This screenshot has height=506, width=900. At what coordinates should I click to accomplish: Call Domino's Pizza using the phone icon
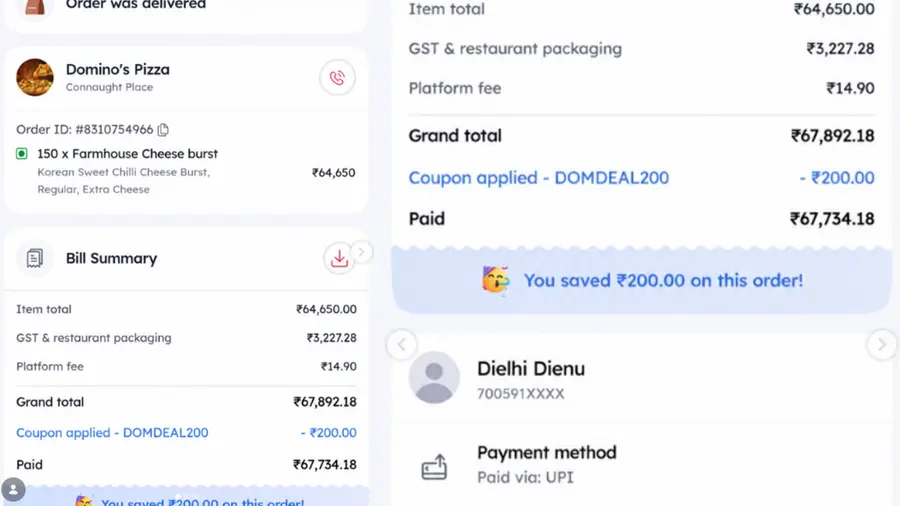(337, 77)
